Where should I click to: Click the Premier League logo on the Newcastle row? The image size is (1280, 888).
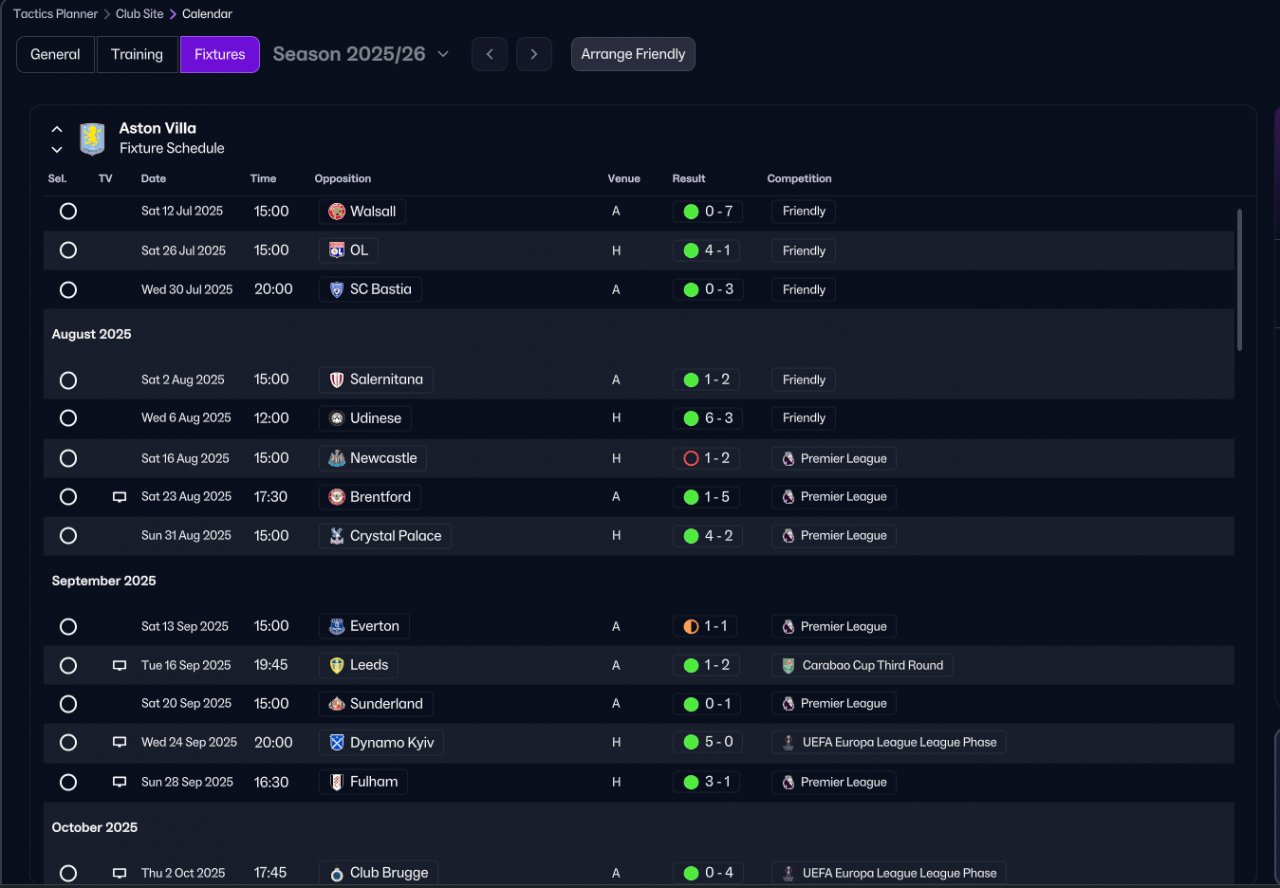pos(788,458)
